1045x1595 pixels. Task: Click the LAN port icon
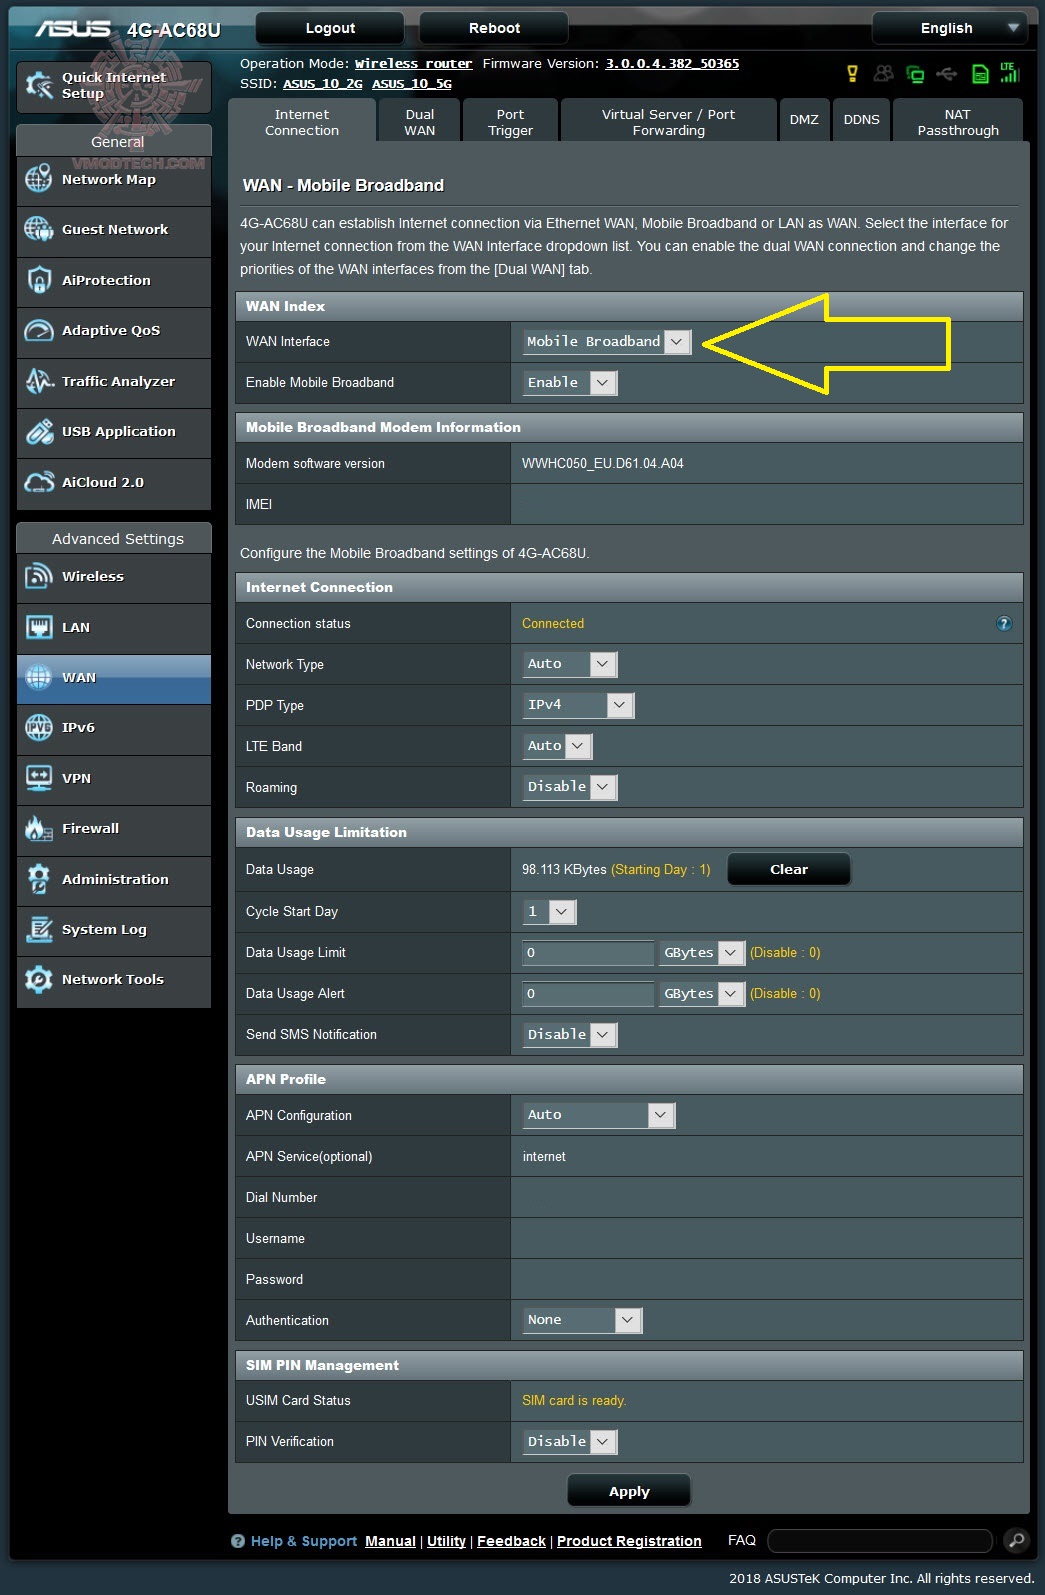[39, 627]
